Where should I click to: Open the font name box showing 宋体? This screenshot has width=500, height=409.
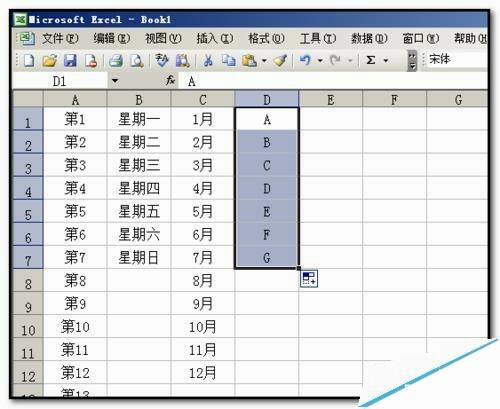pyautogui.click(x=457, y=60)
